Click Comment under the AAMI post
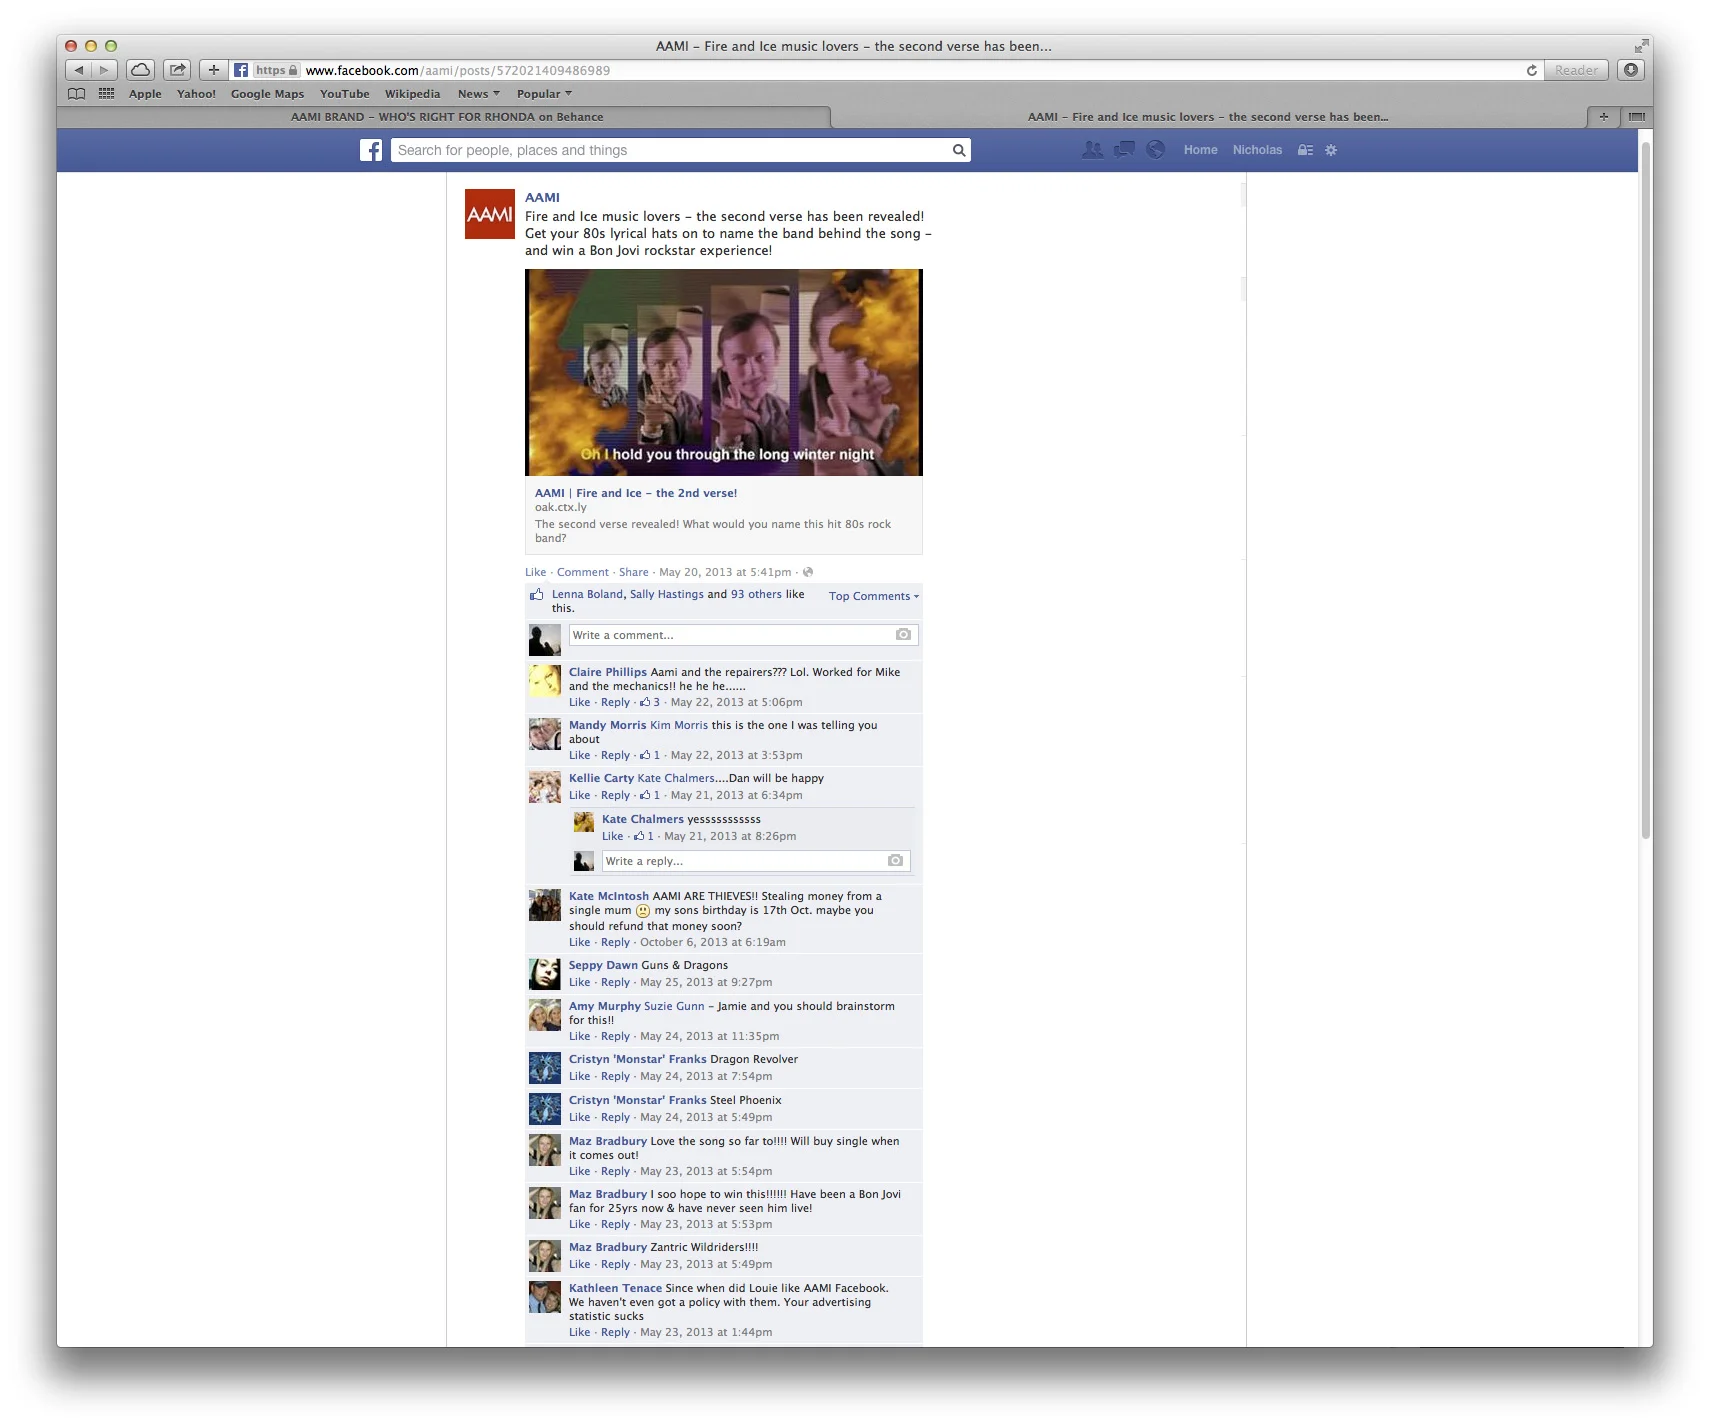Screen dimensions: 1710x1426 pos(583,572)
